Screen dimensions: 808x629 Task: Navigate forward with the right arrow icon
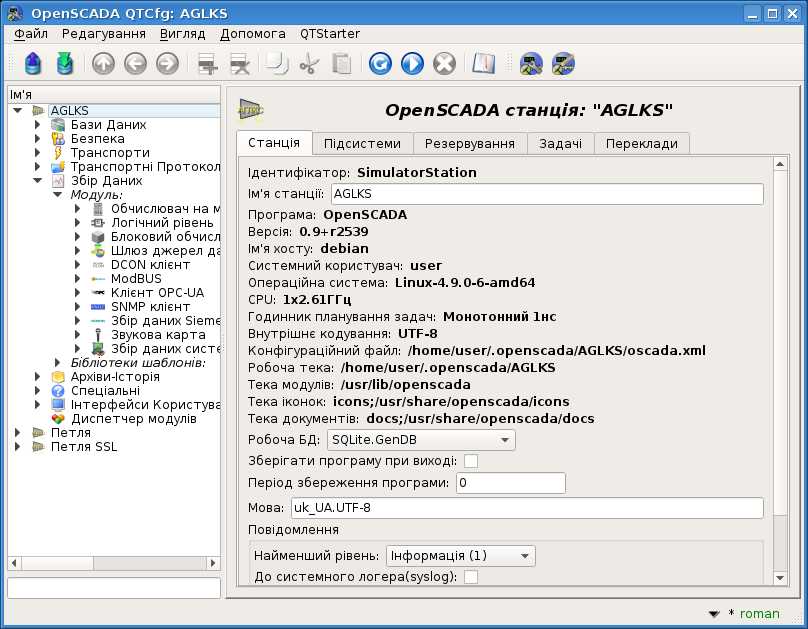click(167, 64)
